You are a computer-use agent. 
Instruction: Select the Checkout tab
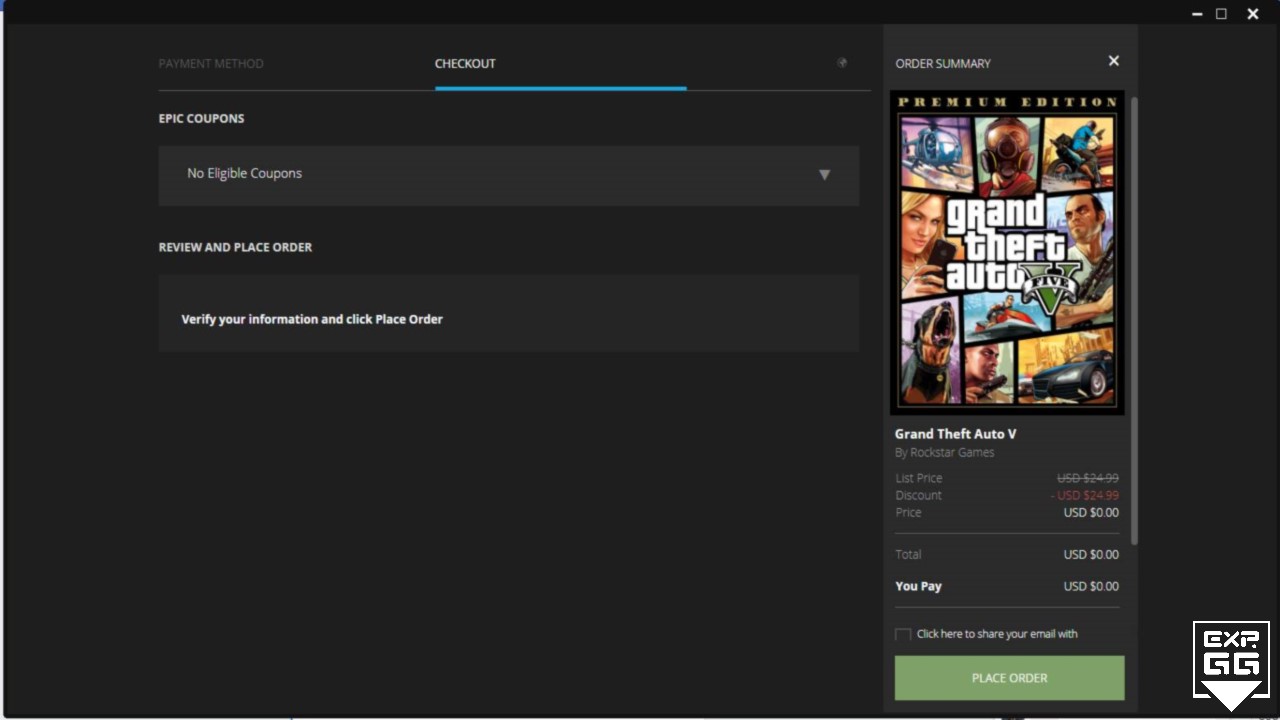pyautogui.click(x=465, y=63)
